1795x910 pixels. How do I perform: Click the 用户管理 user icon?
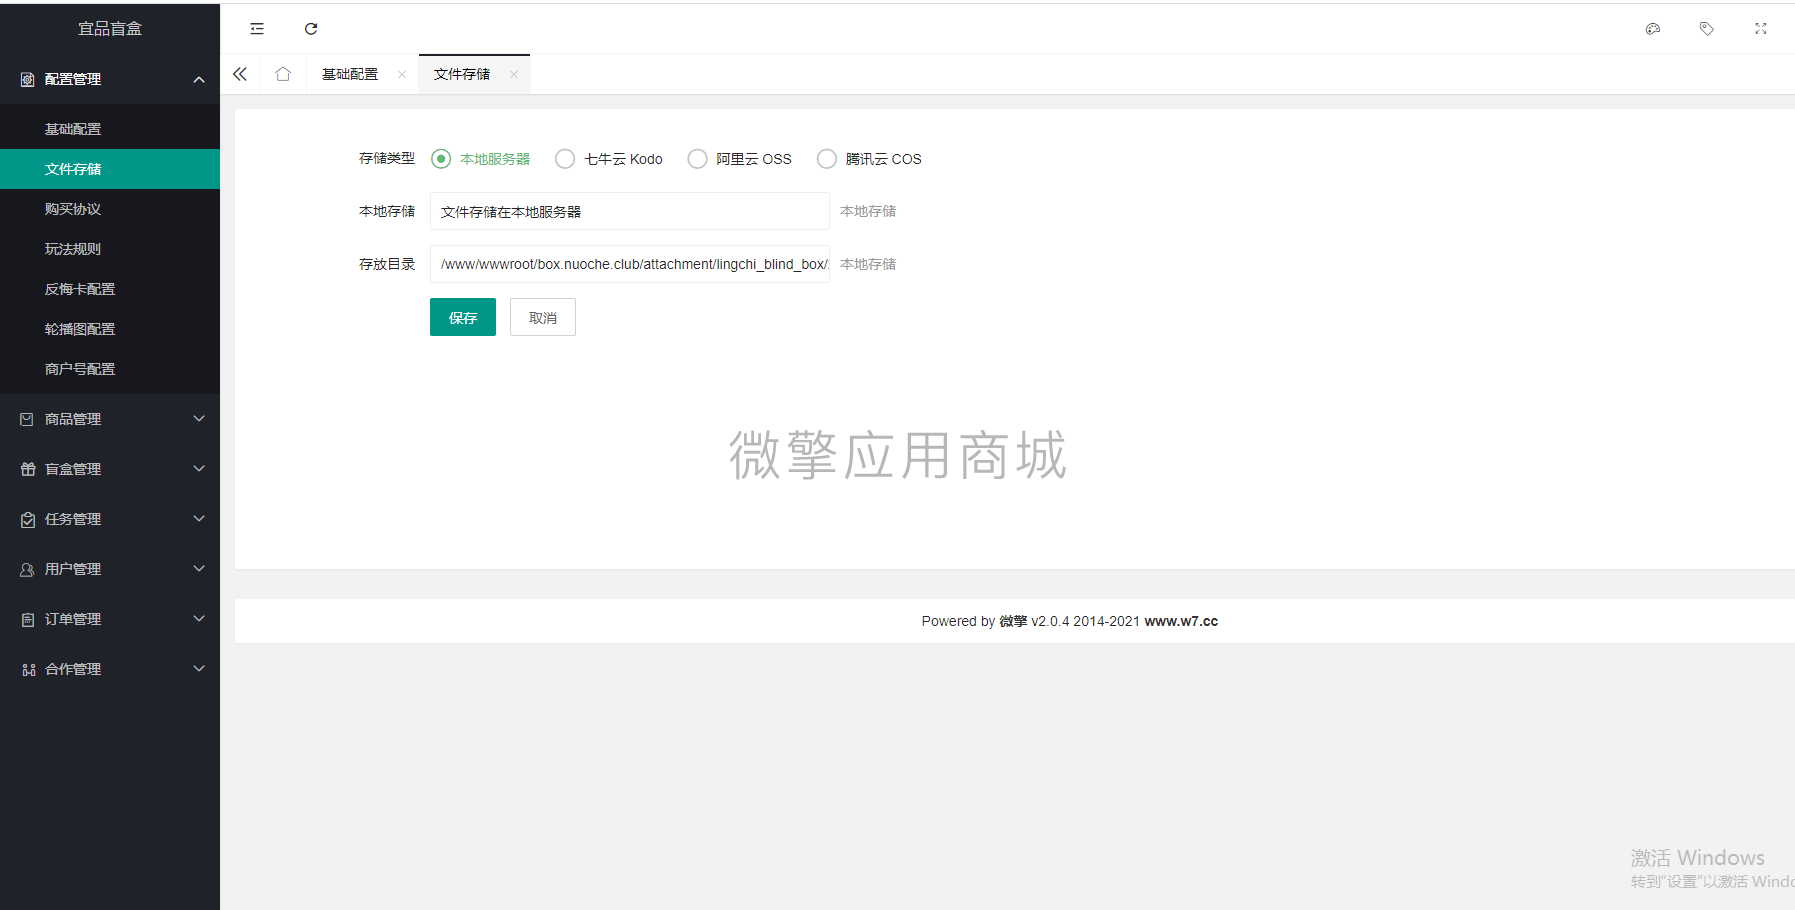pyautogui.click(x=27, y=569)
